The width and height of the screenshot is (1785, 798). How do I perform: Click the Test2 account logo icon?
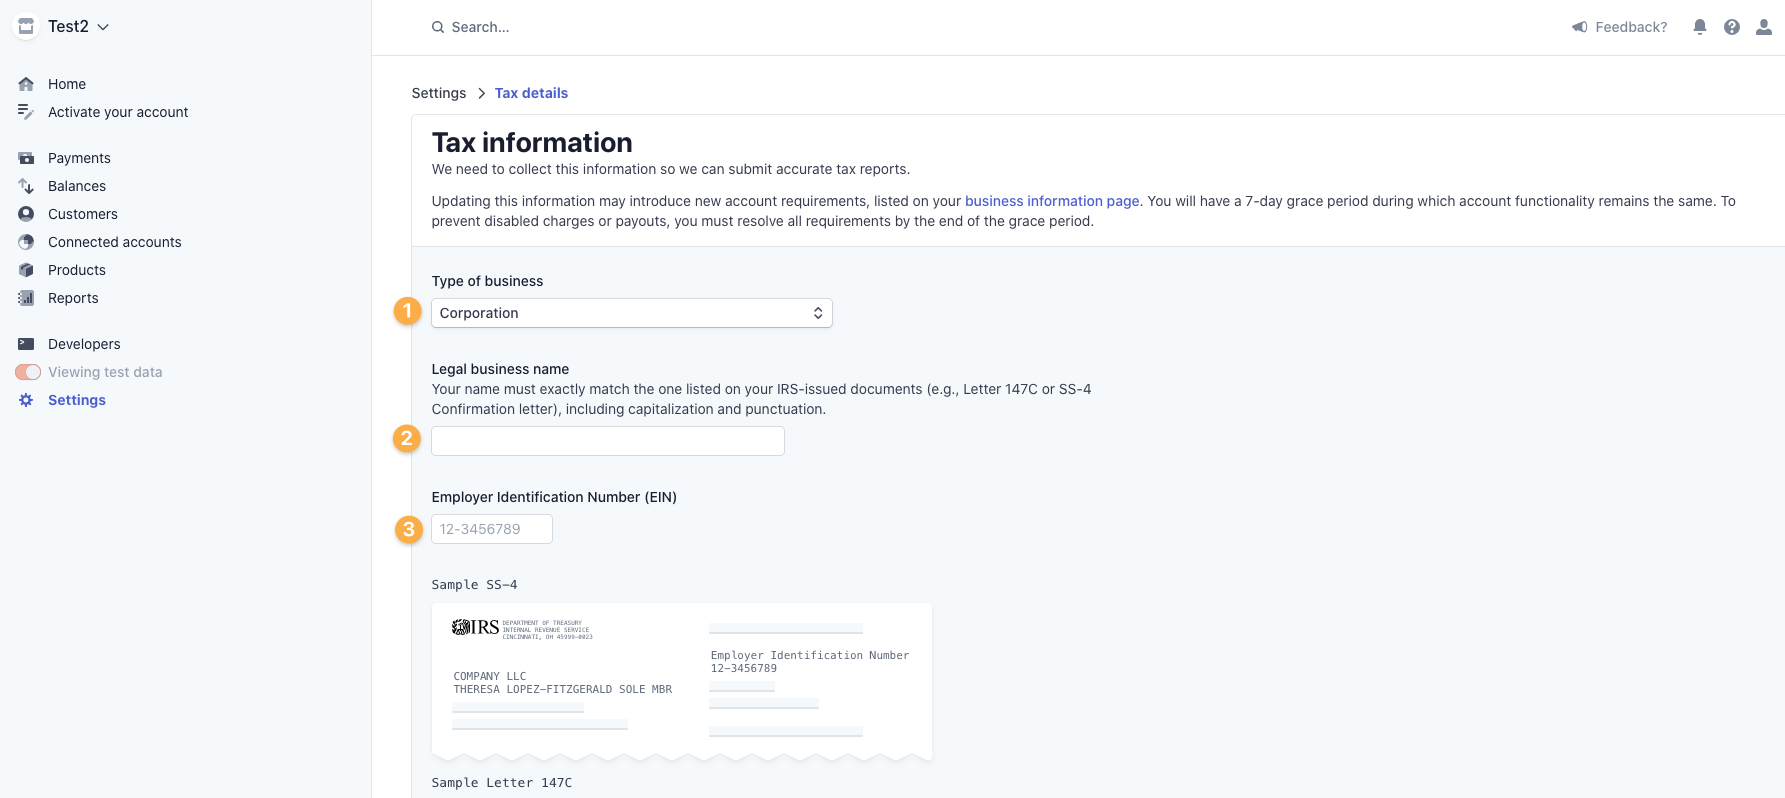point(27,27)
